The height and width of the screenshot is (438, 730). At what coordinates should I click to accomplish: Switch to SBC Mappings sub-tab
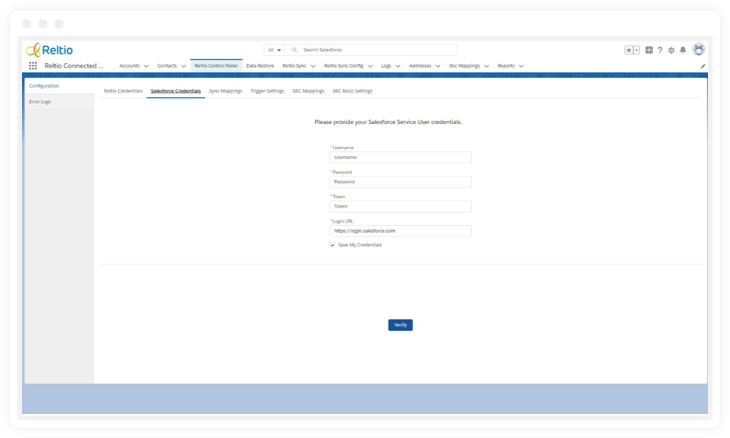[308, 91]
